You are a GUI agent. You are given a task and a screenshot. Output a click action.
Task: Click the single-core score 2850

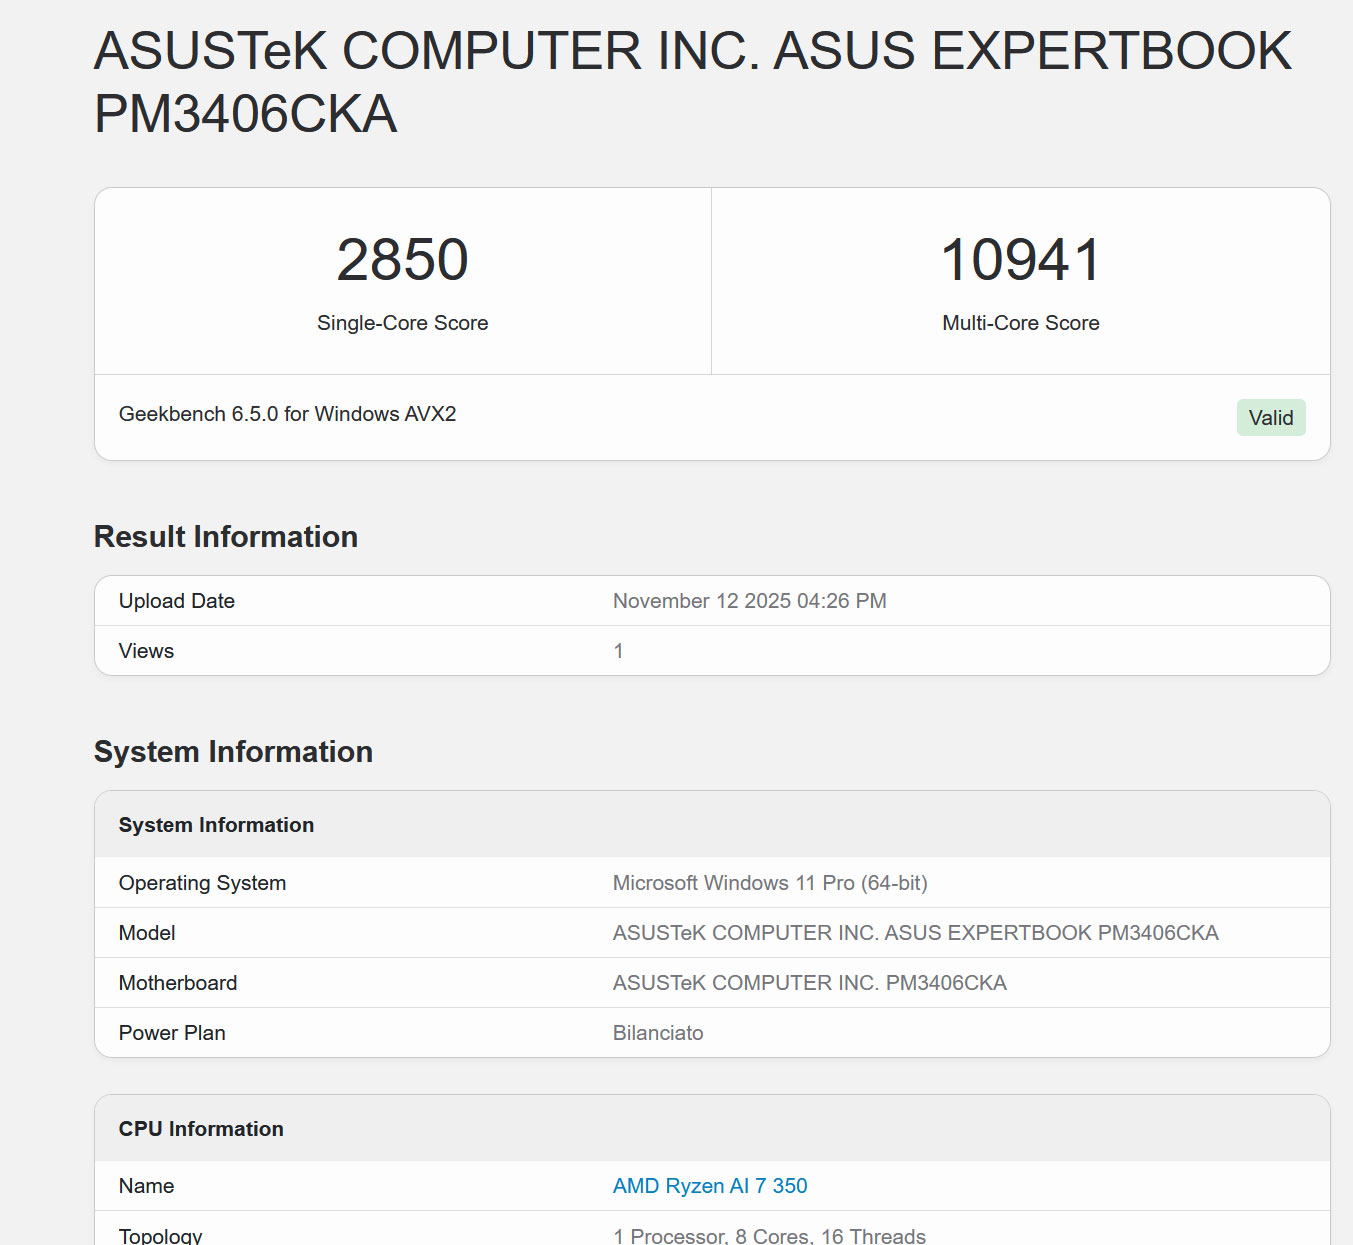(402, 260)
